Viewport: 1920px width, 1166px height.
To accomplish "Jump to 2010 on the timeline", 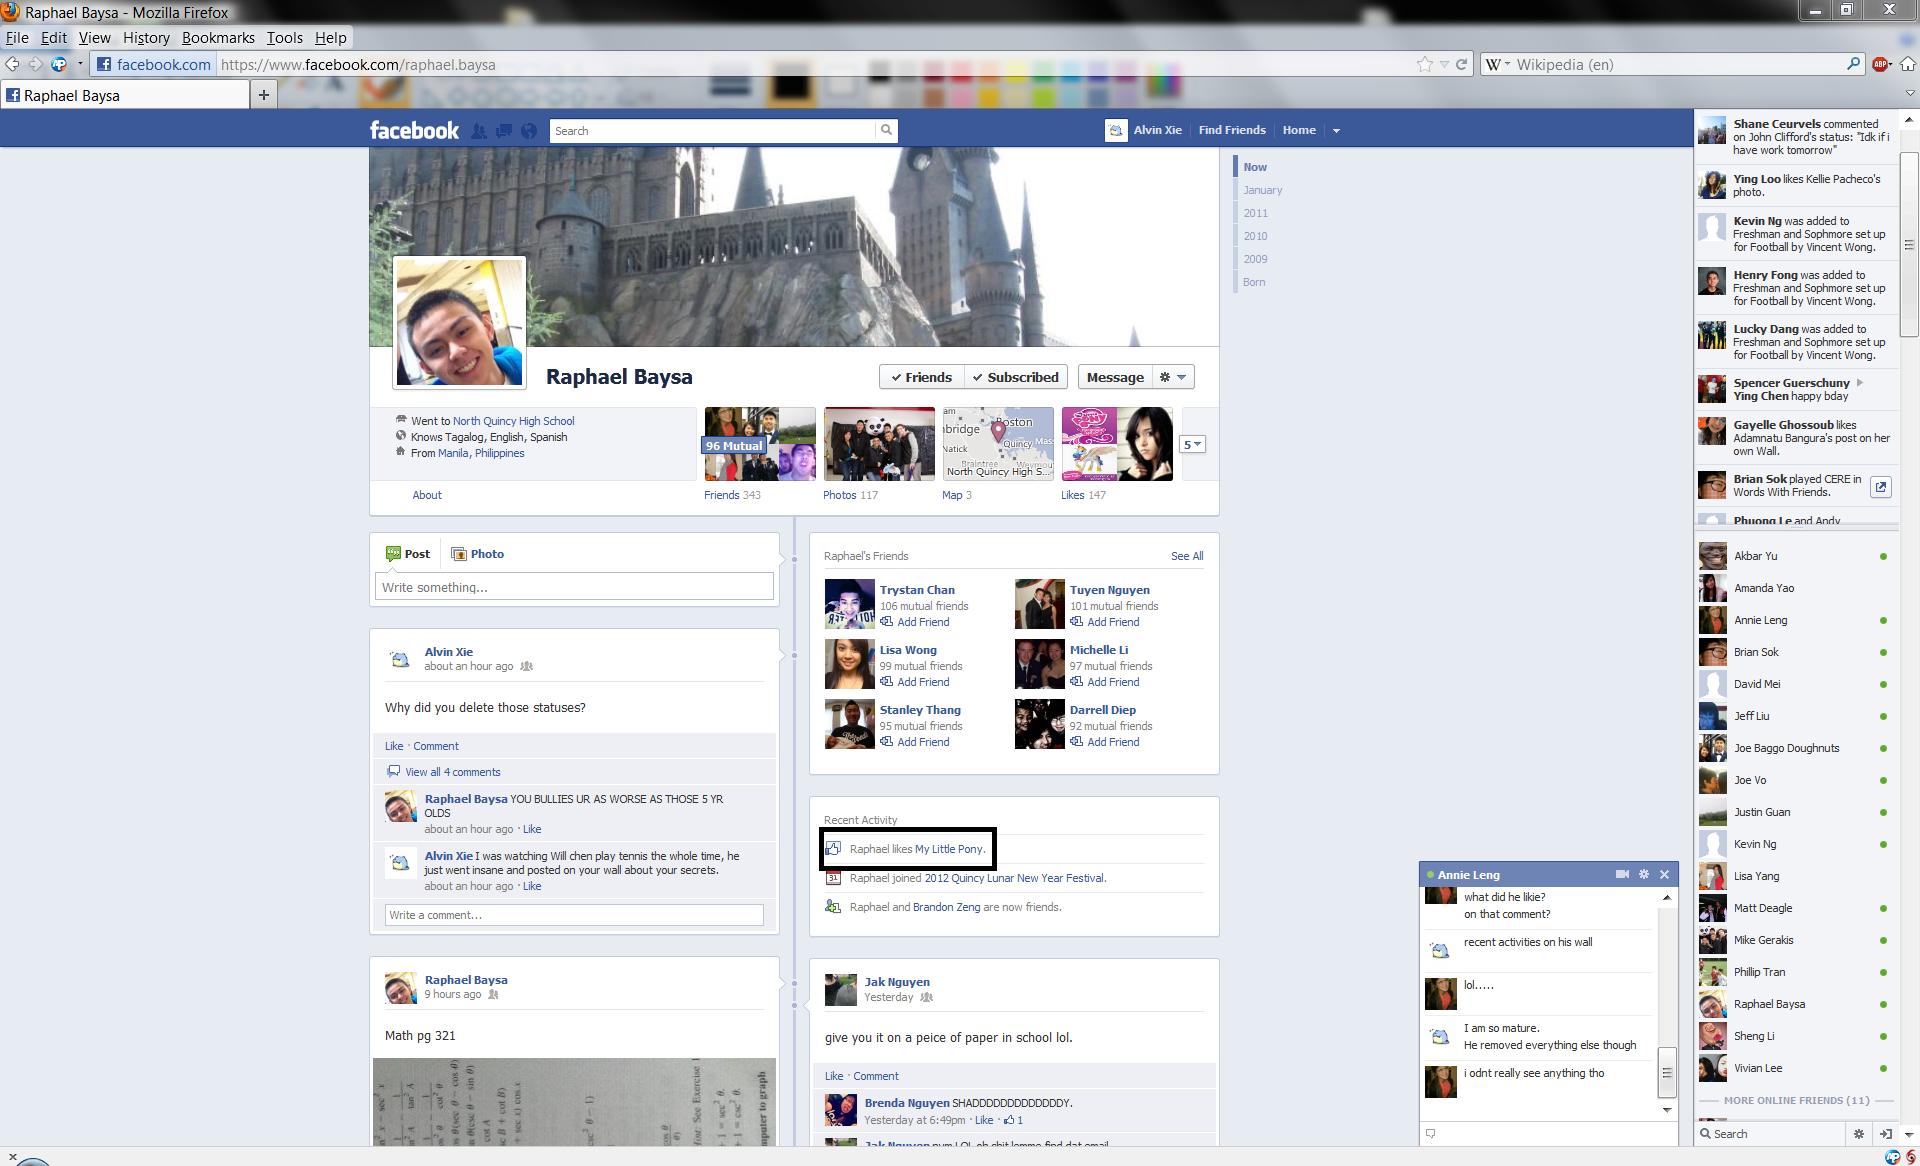I will 1255,236.
